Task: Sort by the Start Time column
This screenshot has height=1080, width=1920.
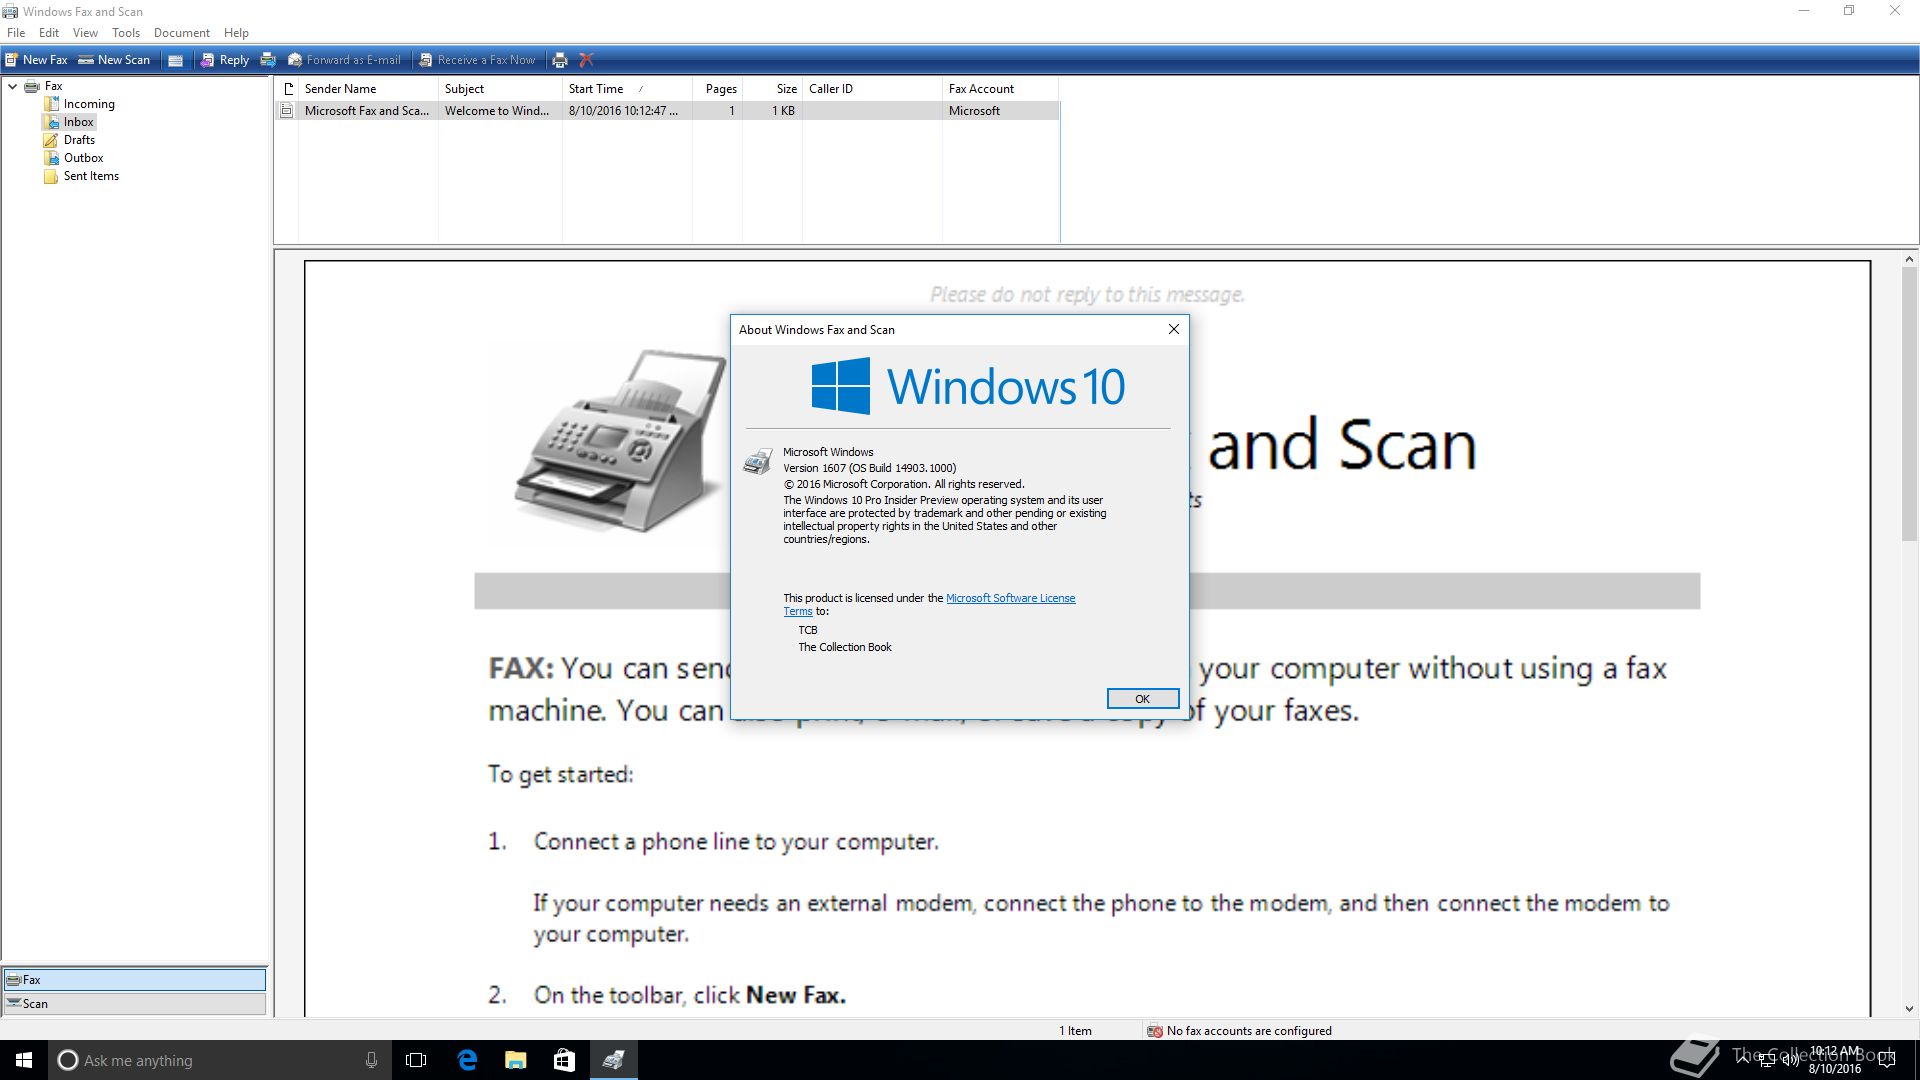Action: 627,89
